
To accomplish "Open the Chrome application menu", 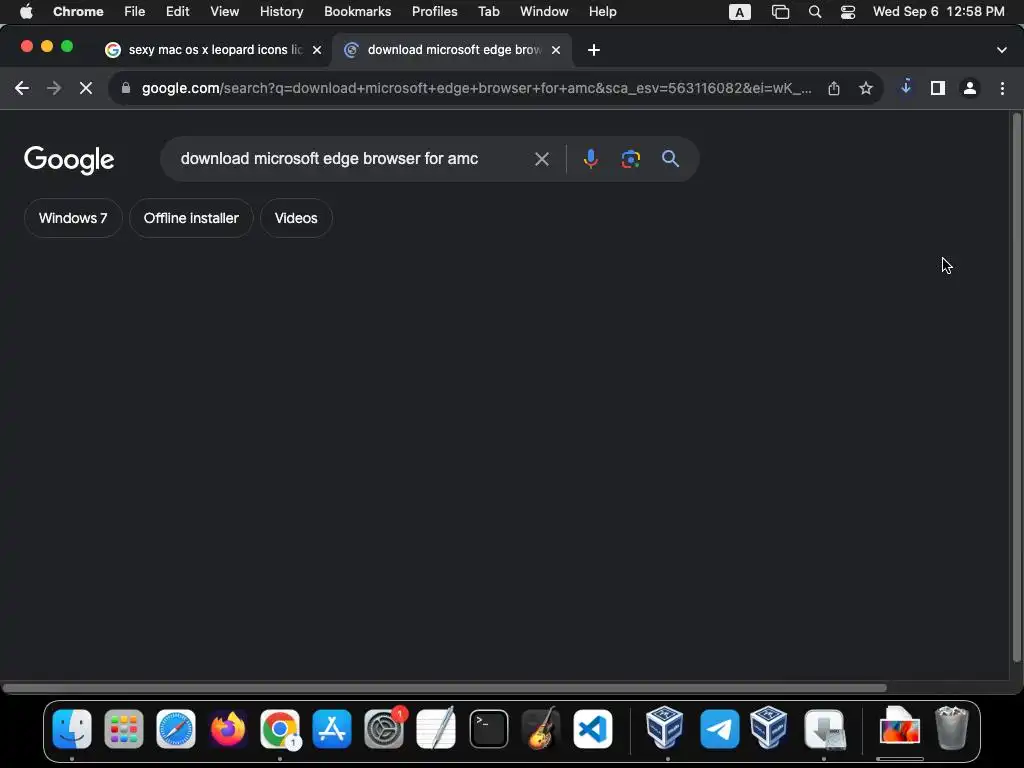I will coord(78,12).
